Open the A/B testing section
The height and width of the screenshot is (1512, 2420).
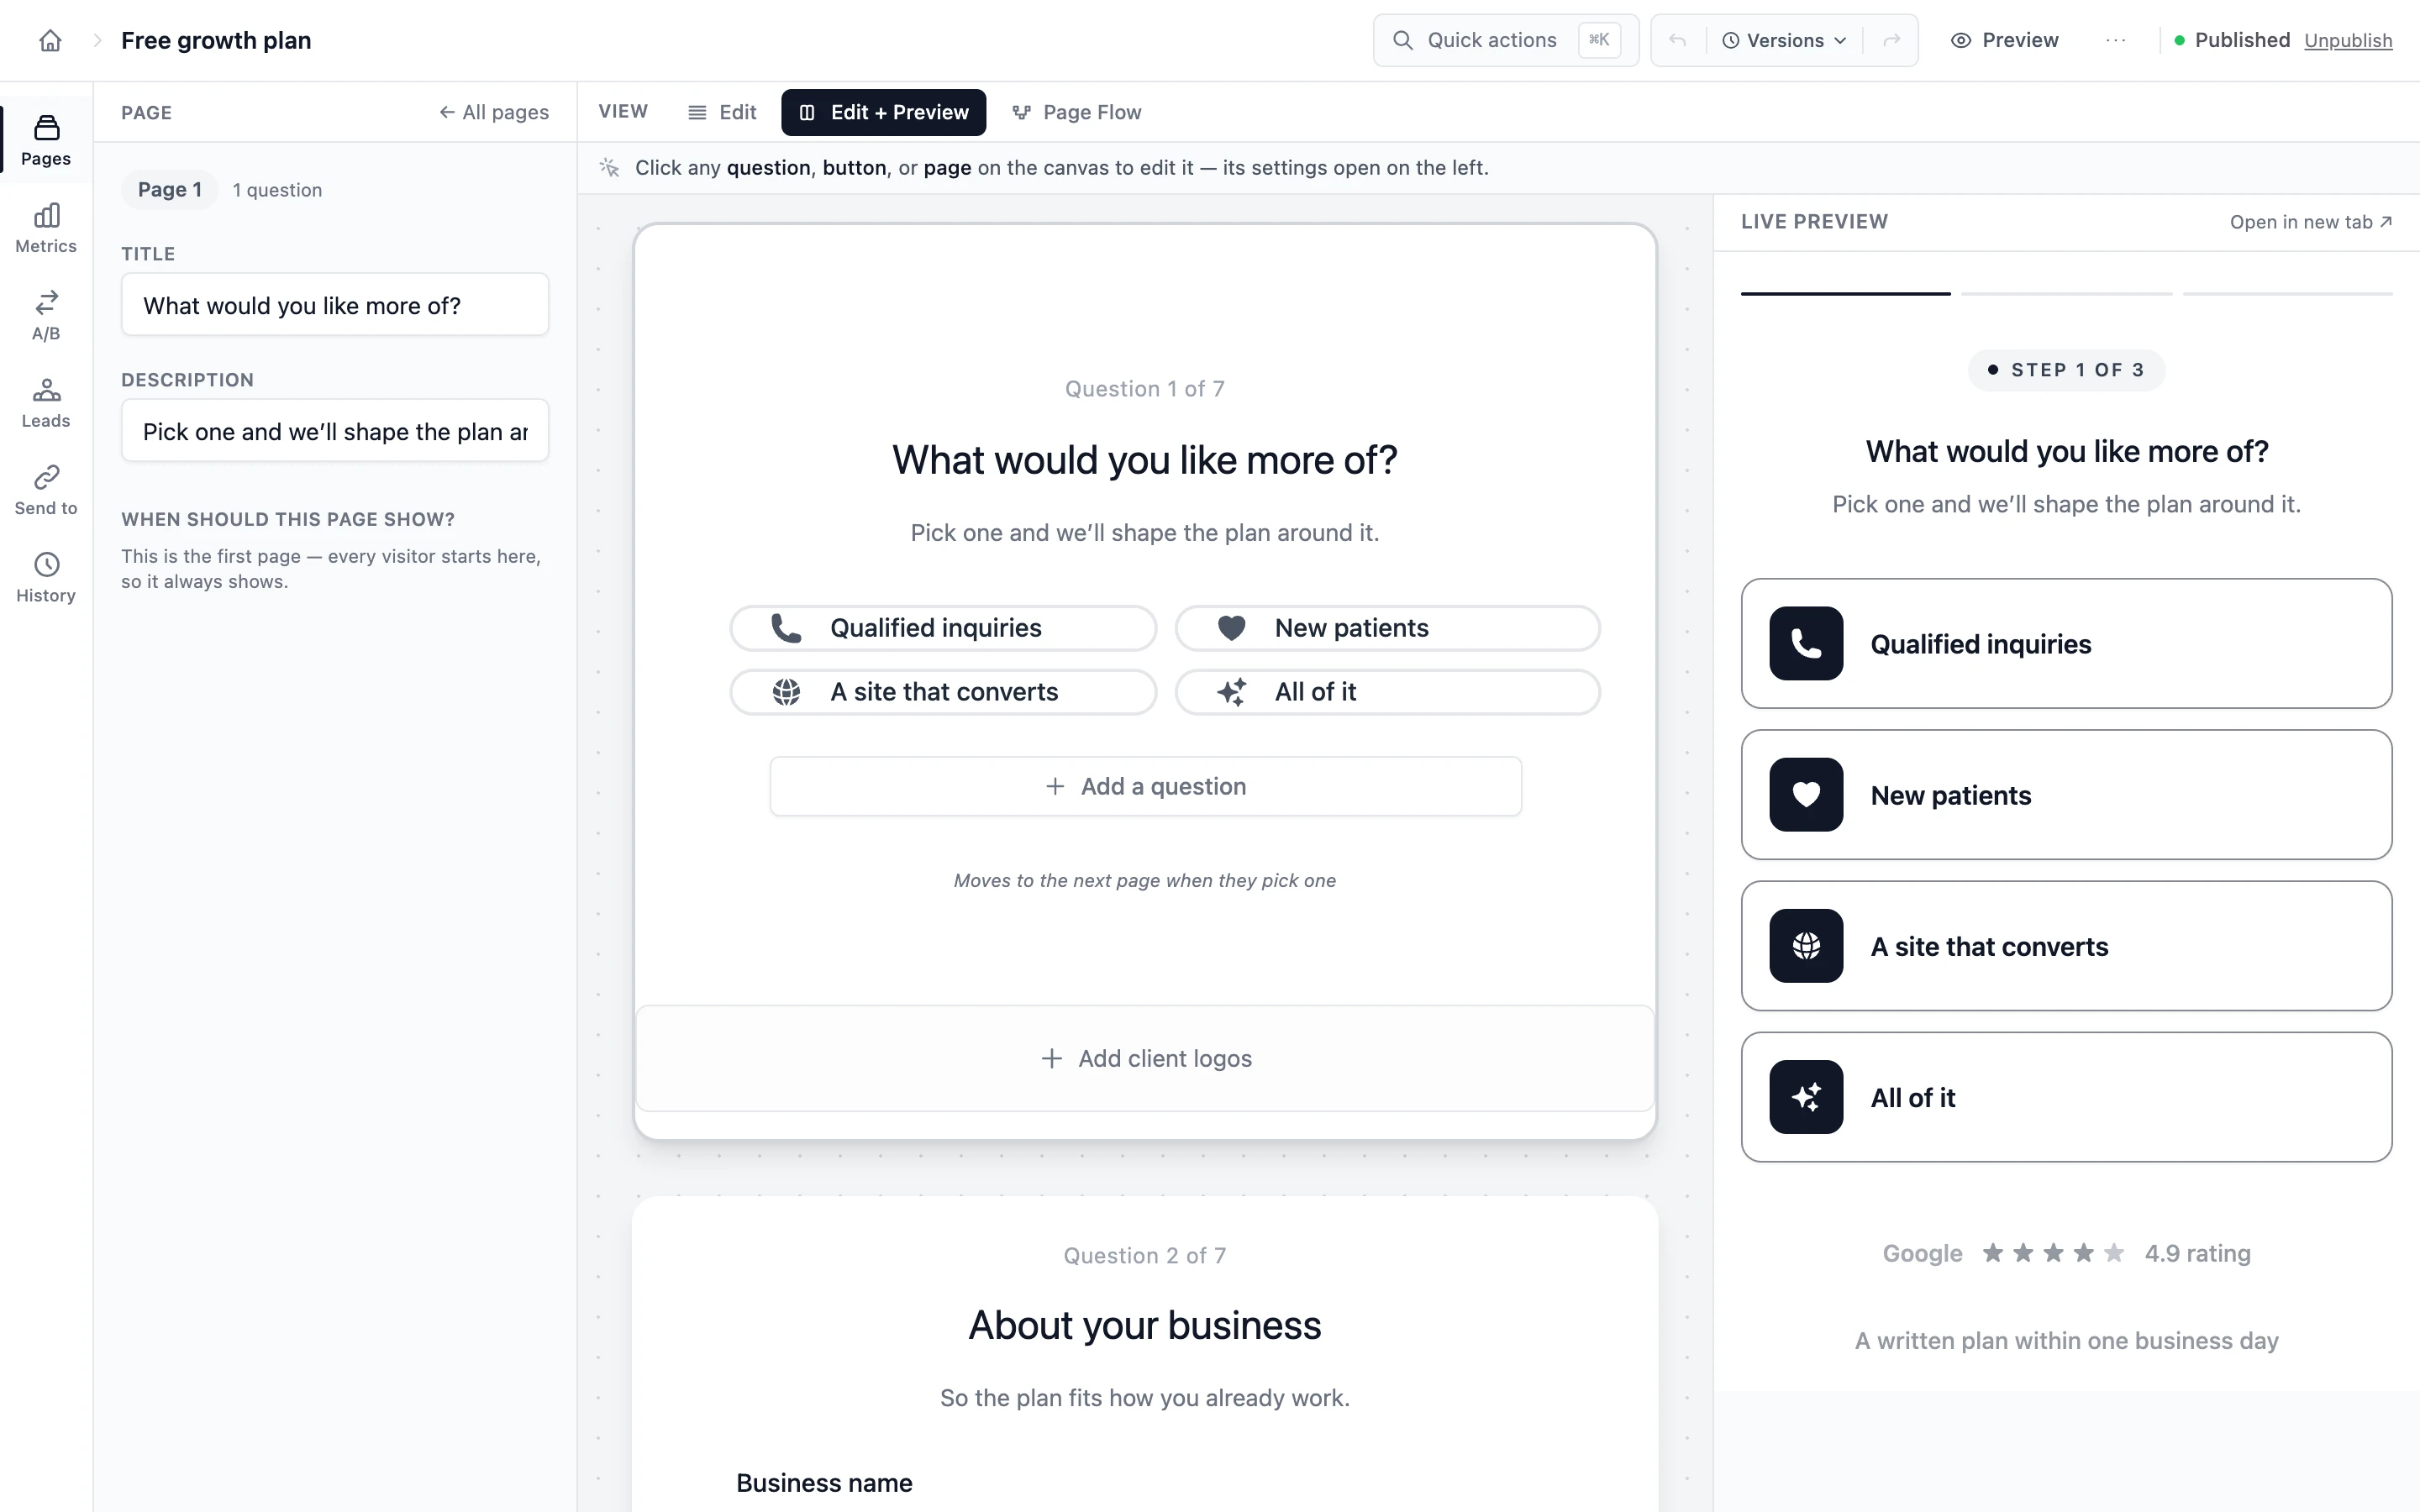[46, 316]
